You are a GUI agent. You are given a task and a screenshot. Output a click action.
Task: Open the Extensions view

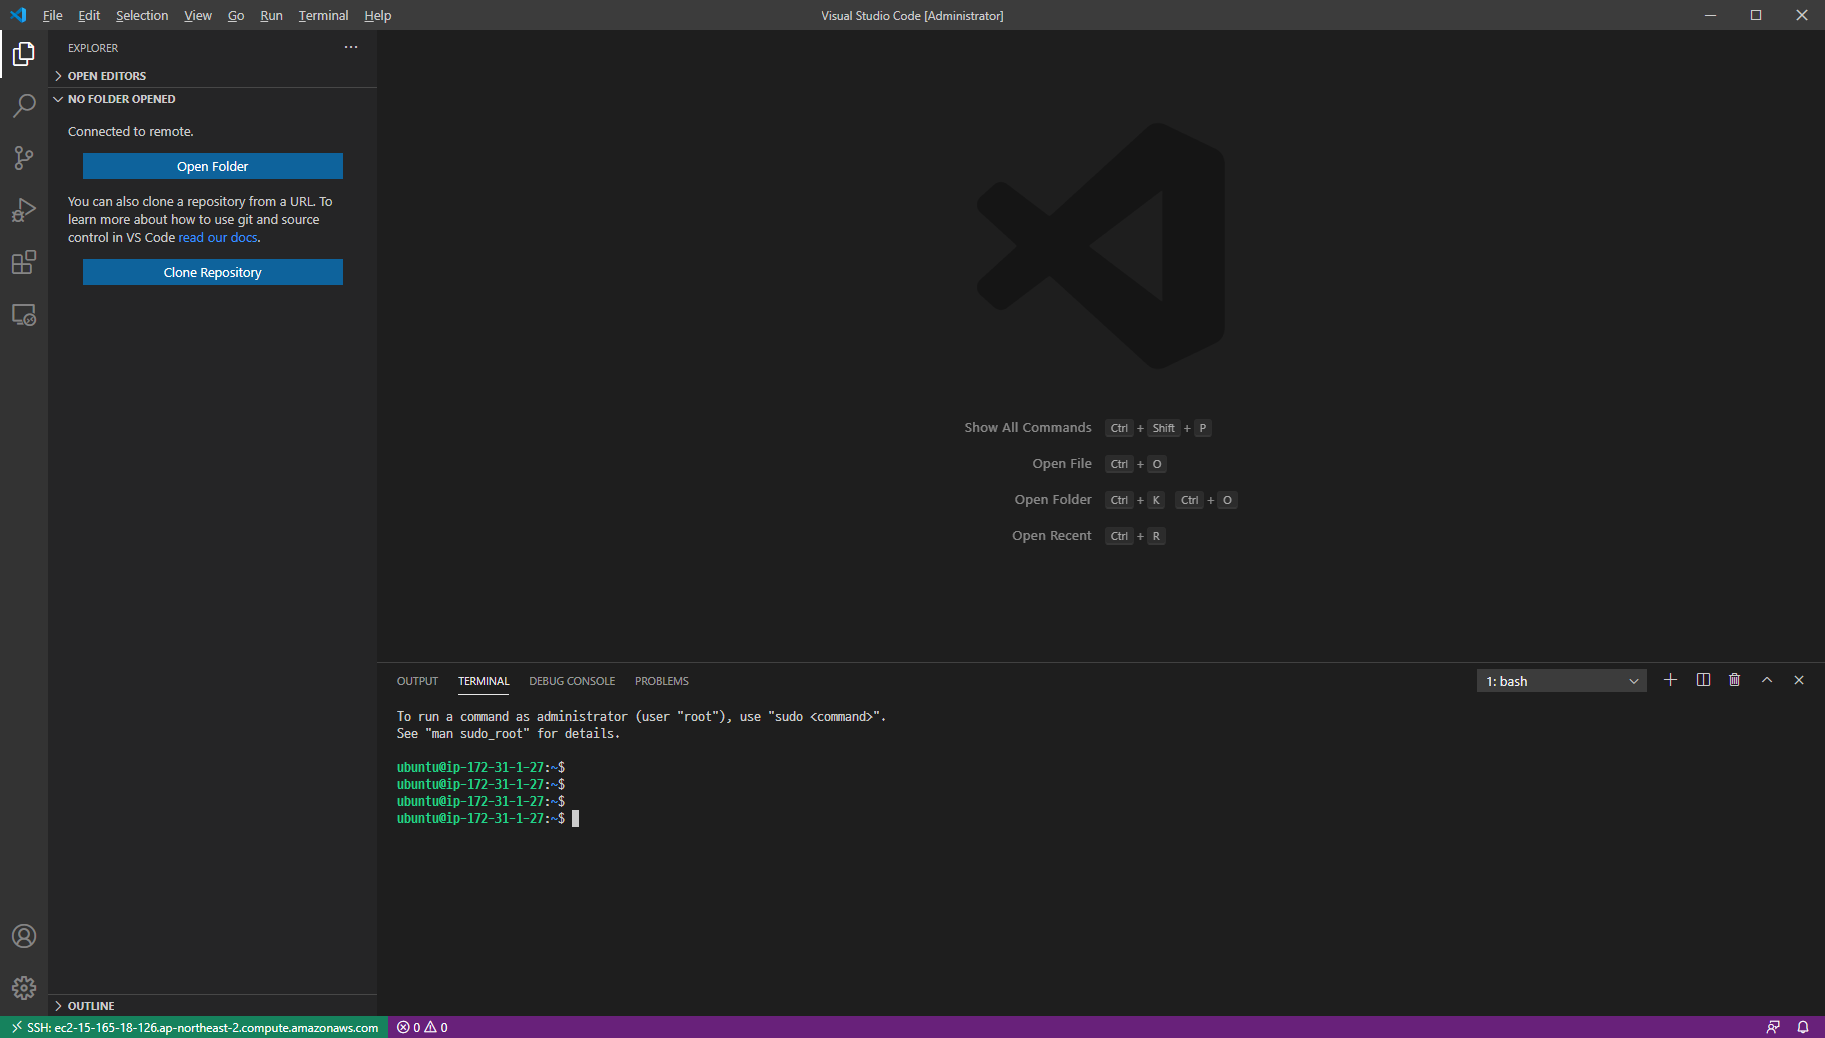[x=24, y=262]
